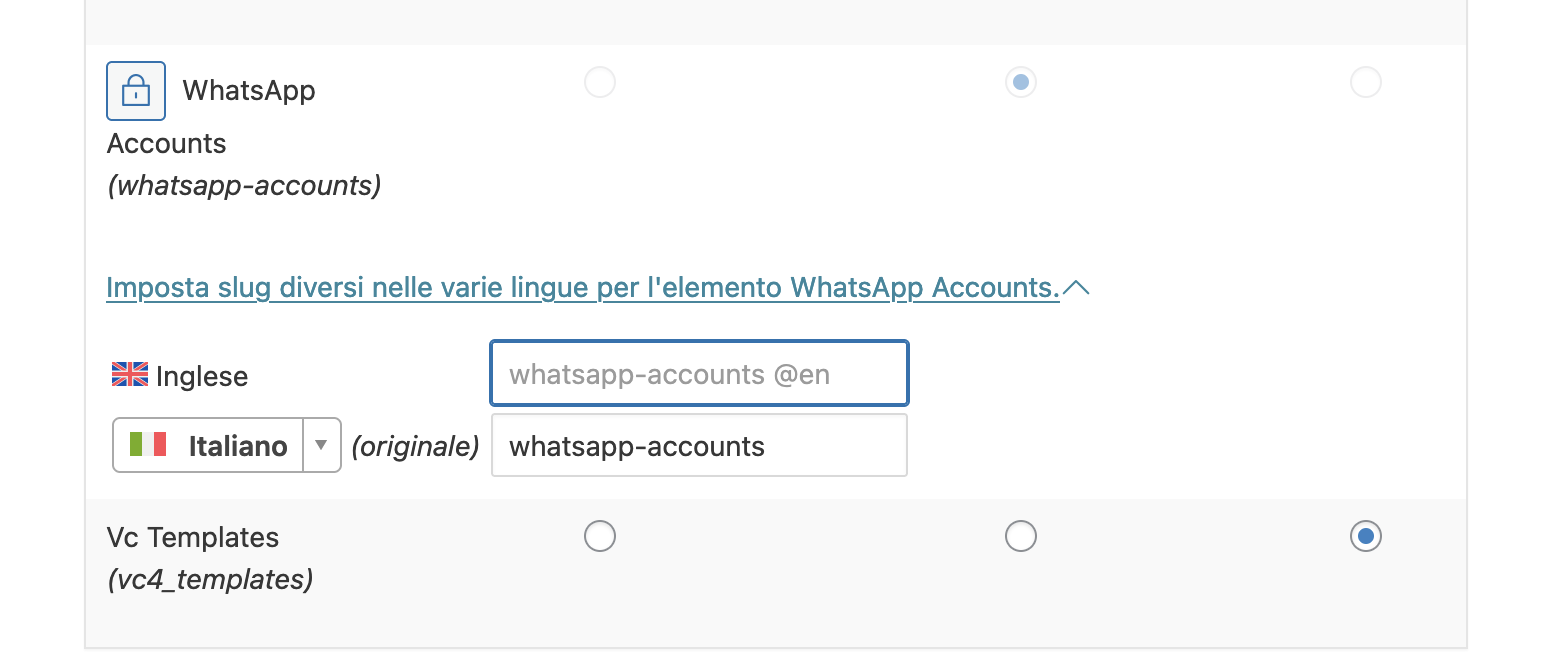Click the Inglese language label

tap(202, 376)
